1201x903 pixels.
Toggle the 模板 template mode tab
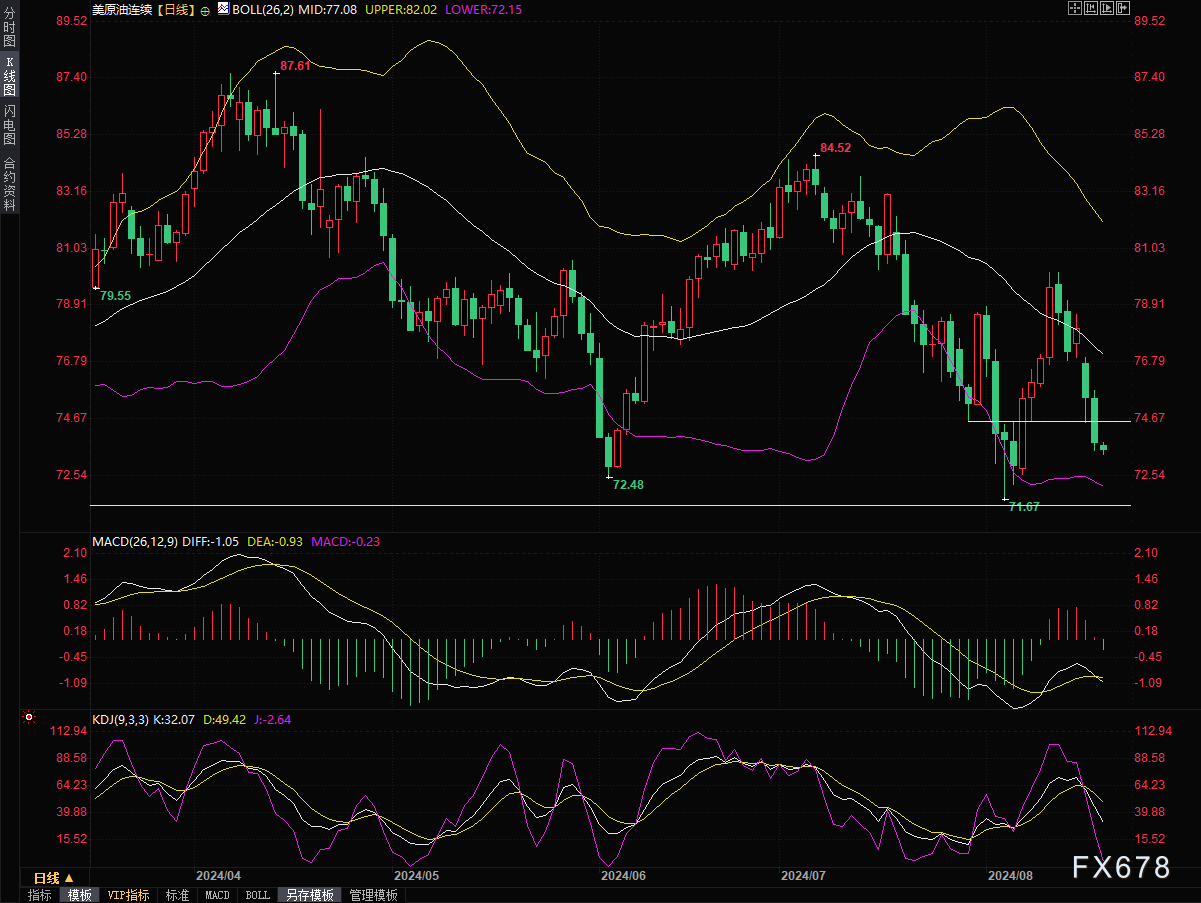coord(79,895)
